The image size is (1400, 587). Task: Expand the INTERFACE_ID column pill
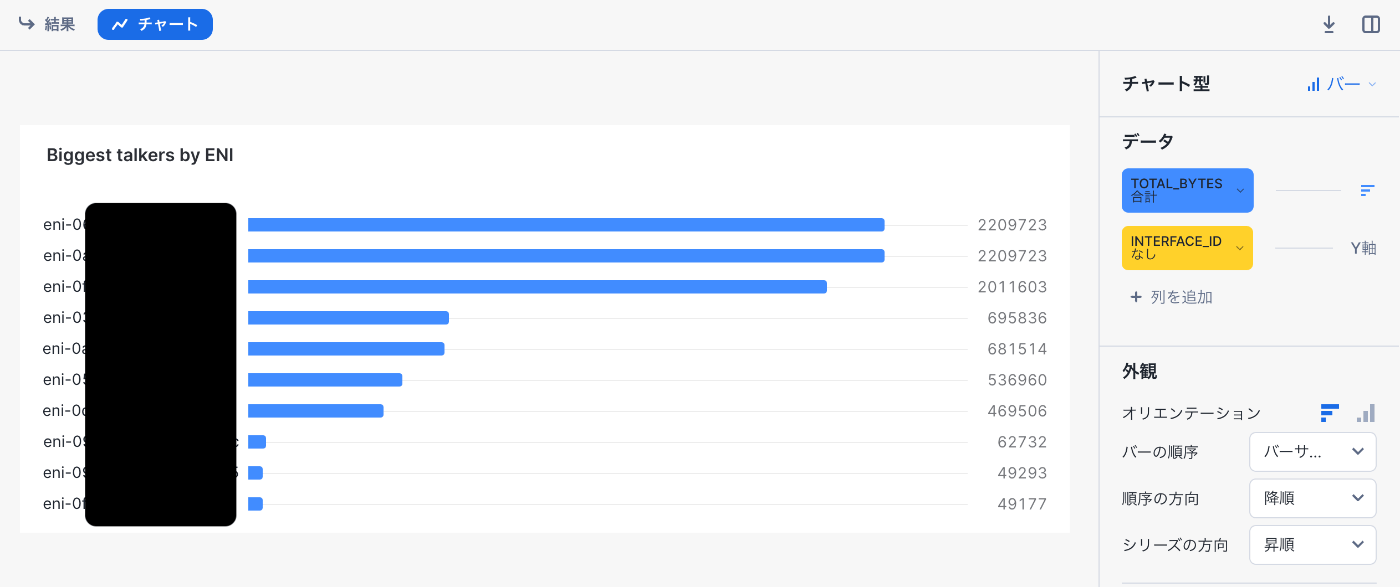(x=1187, y=247)
